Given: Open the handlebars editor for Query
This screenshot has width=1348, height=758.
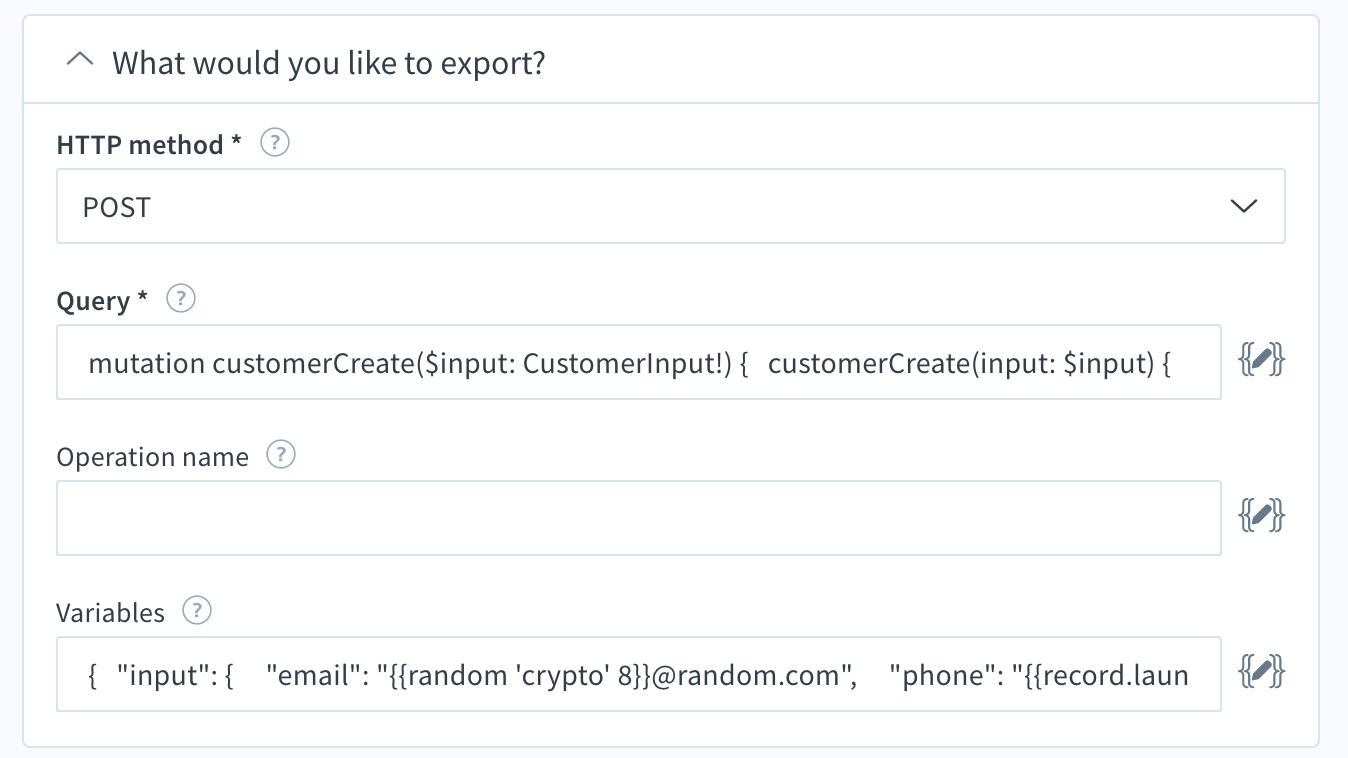Looking at the screenshot, I should (x=1262, y=360).
